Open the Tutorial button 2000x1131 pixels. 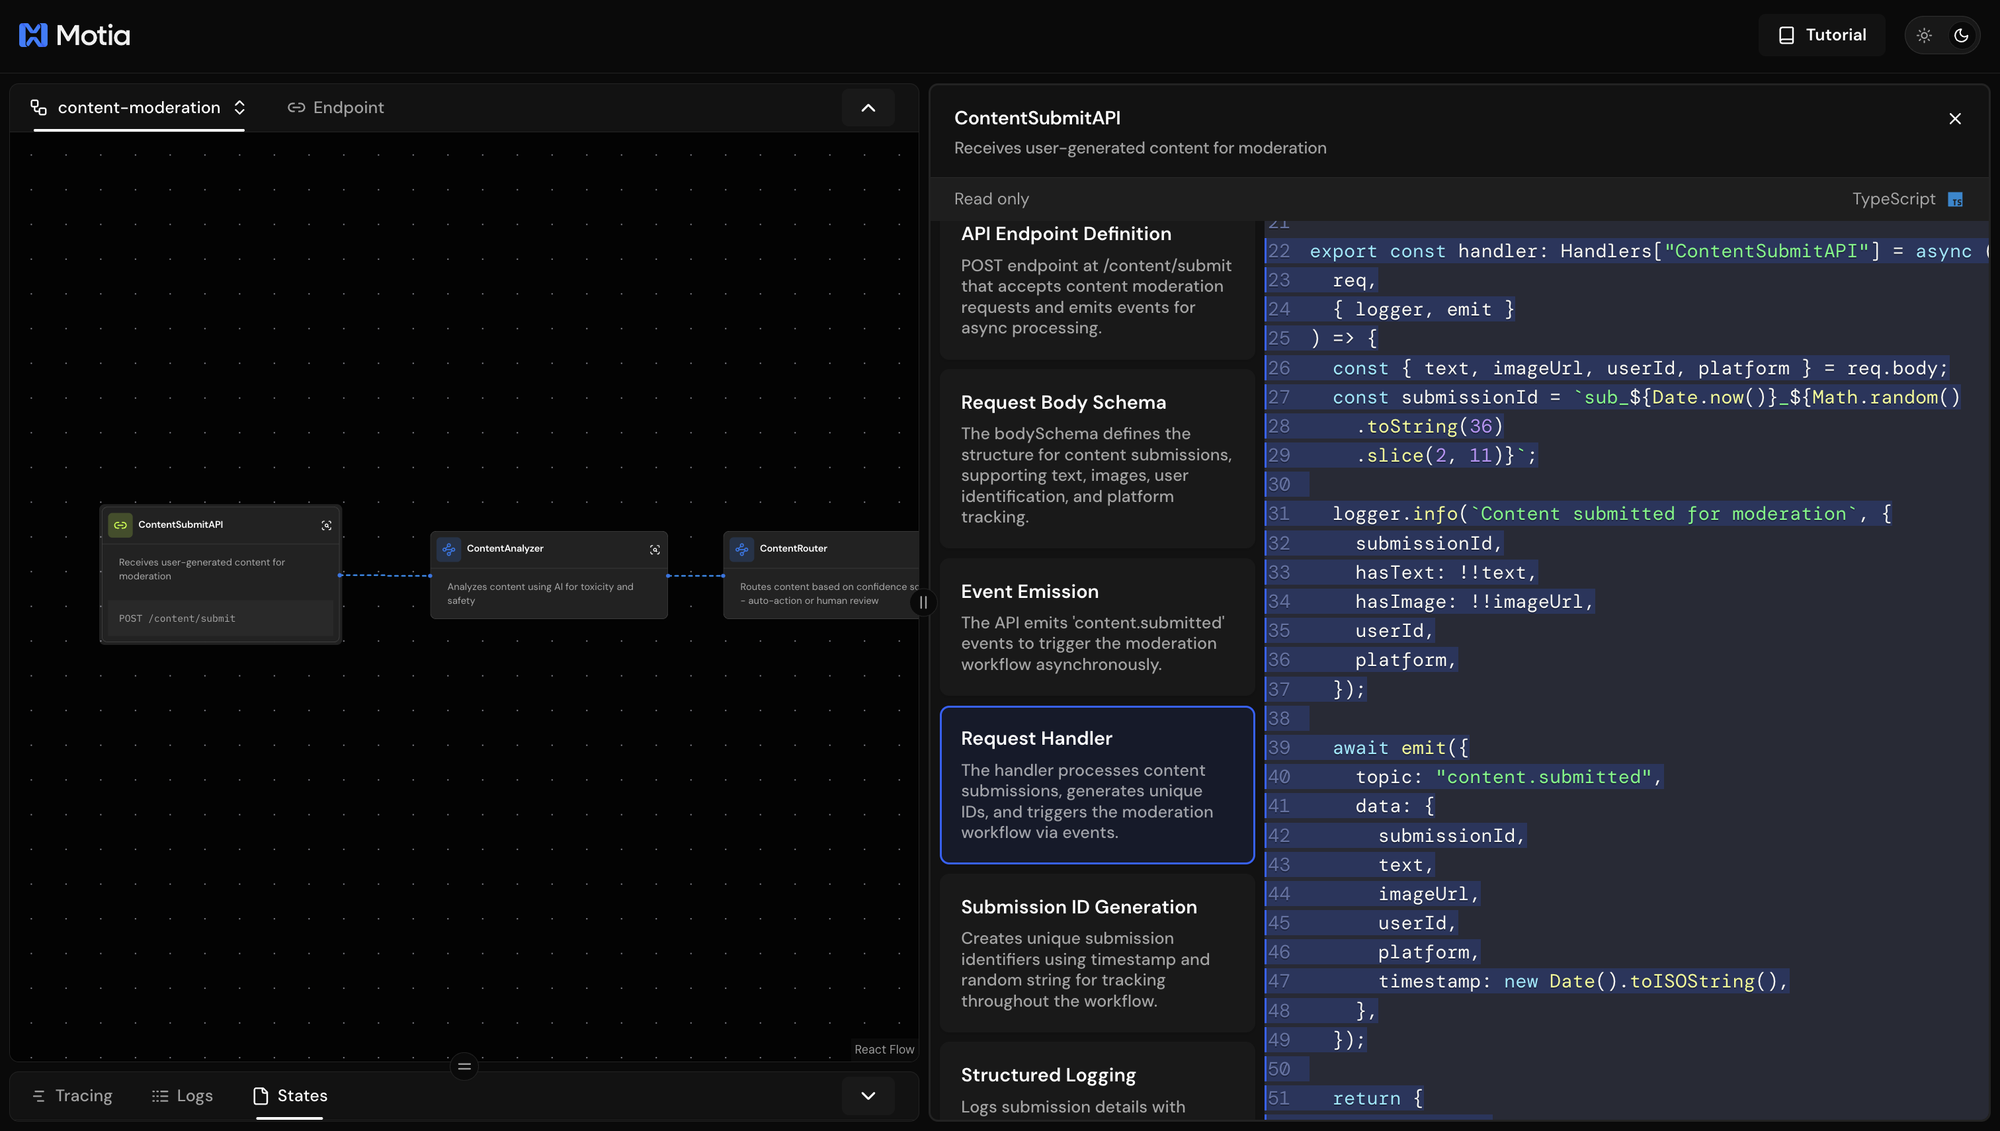click(1822, 35)
